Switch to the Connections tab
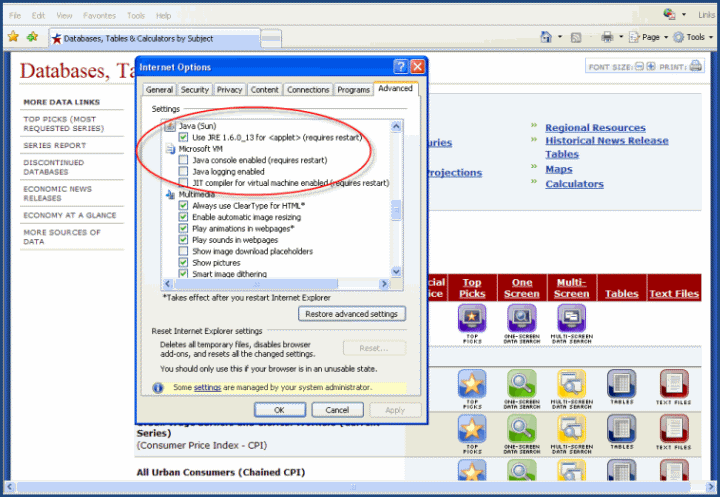Image resolution: width=720 pixels, height=497 pixels. (x=308, y=90)
